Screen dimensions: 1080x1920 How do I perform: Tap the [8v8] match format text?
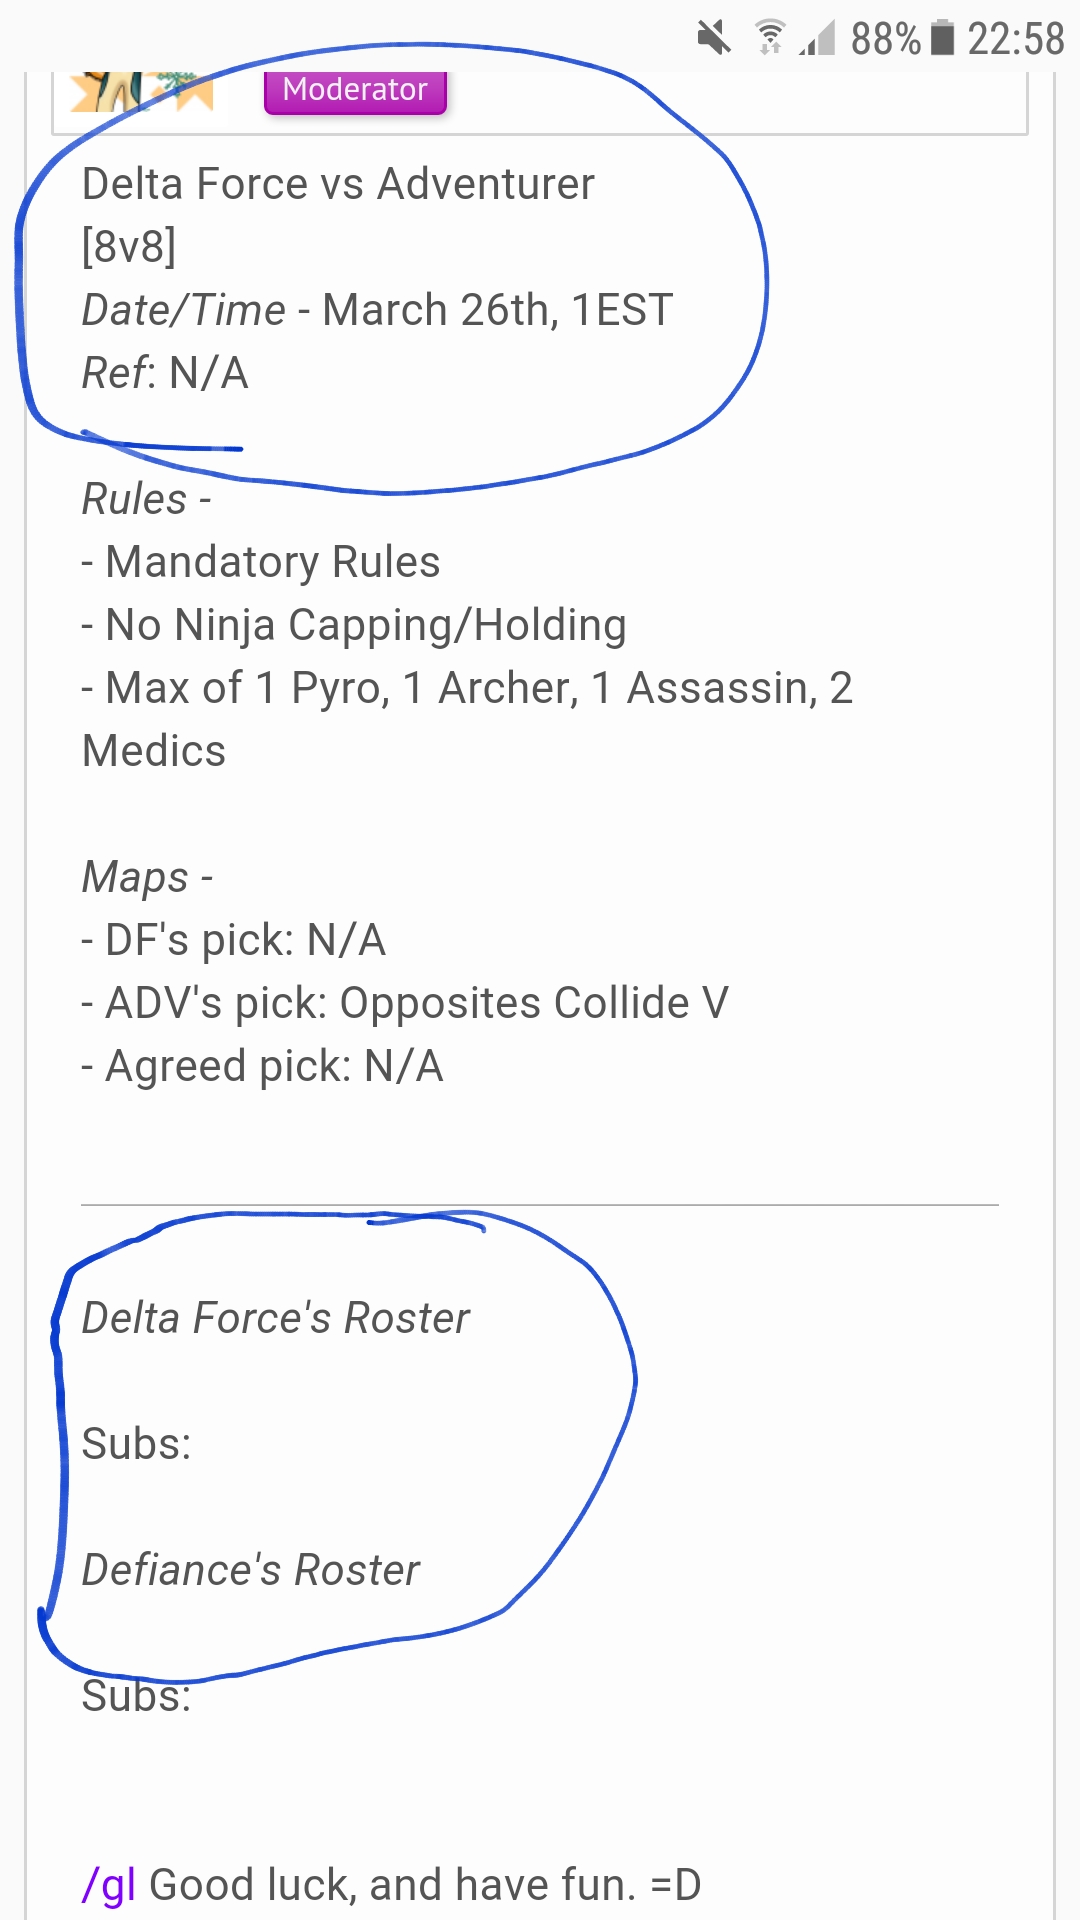coord(129,246)
